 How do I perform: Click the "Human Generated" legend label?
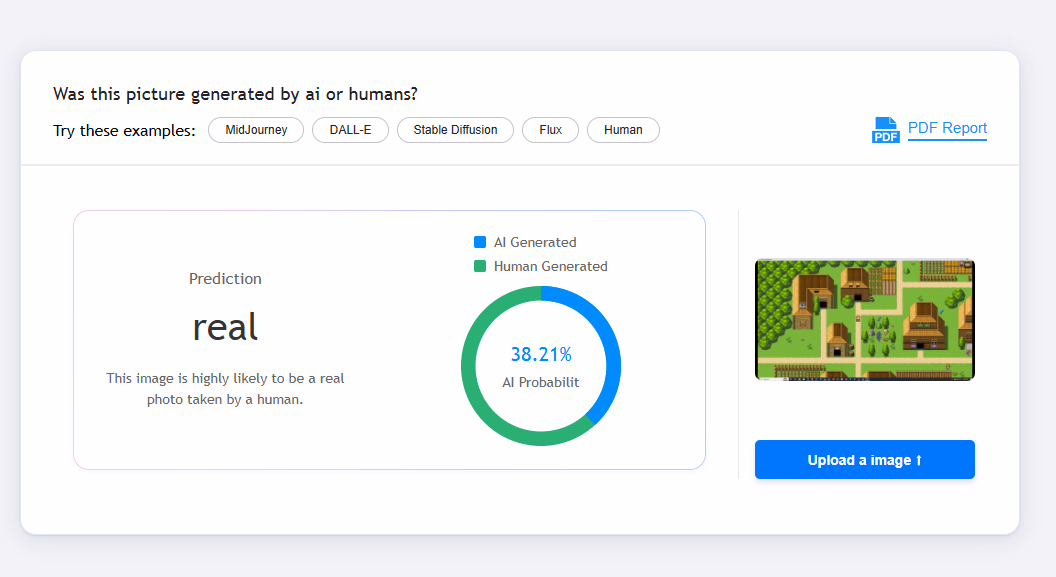tap(550, 266)
